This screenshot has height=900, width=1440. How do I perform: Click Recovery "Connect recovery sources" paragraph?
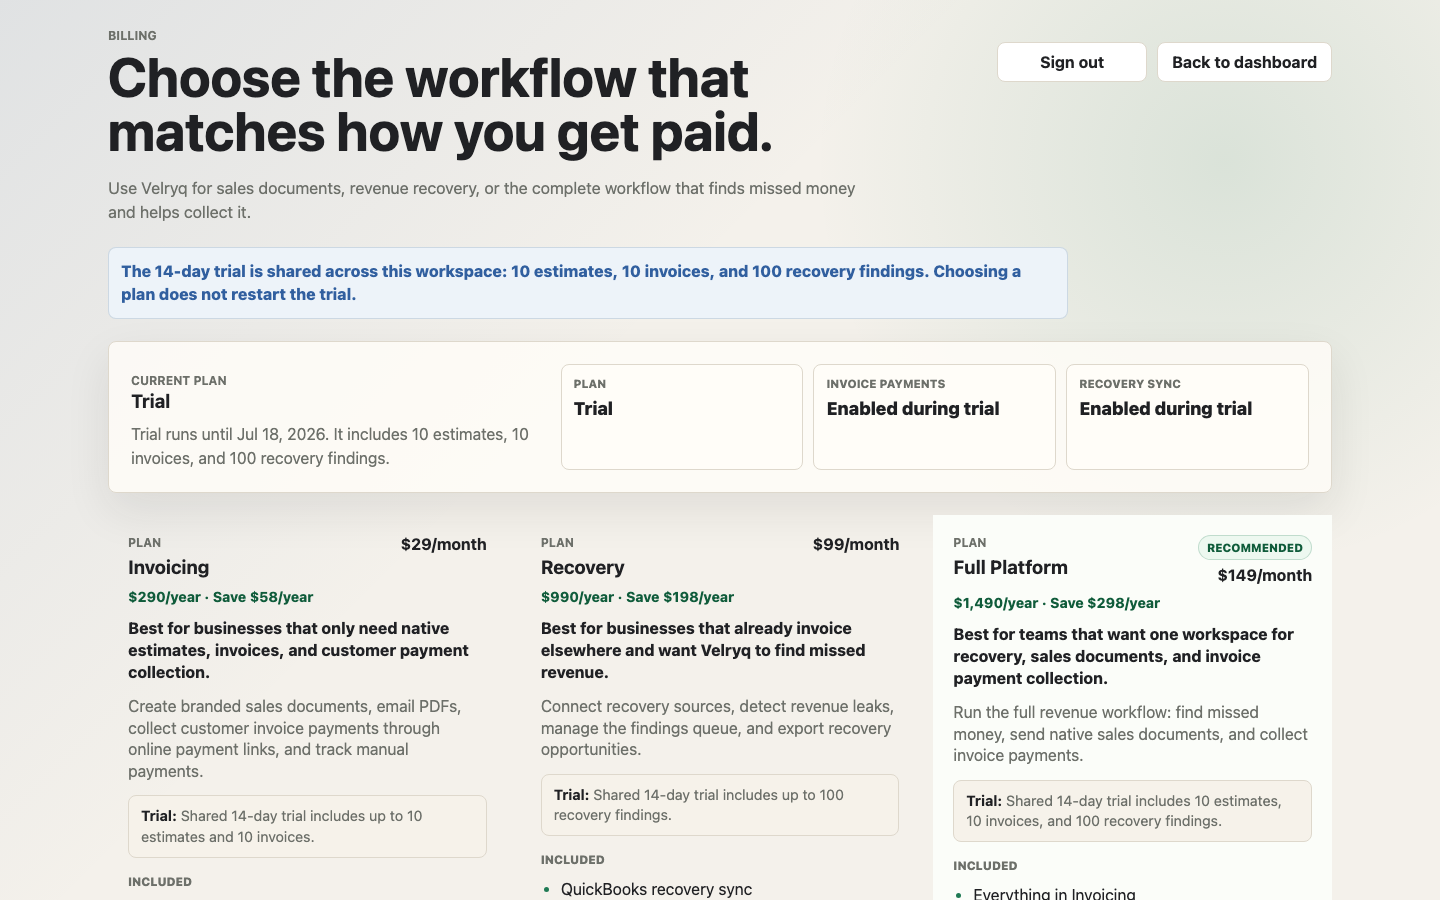coord(717,728)
